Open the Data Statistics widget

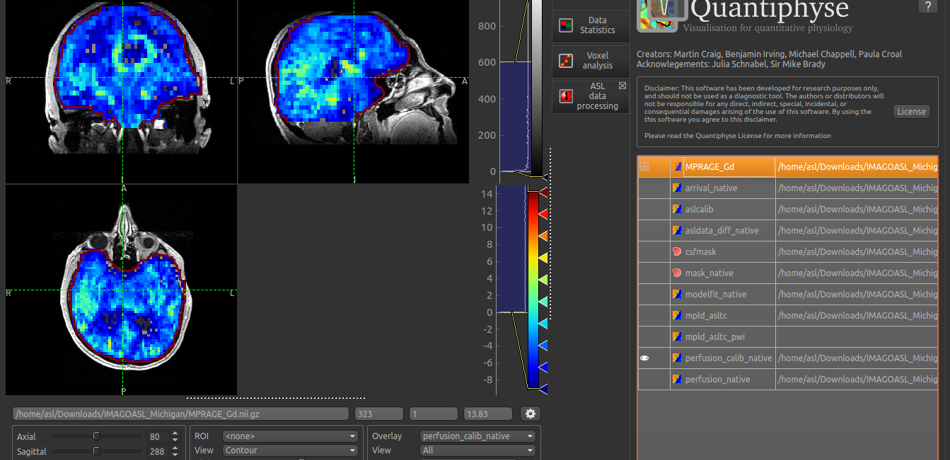pos(591,24)
